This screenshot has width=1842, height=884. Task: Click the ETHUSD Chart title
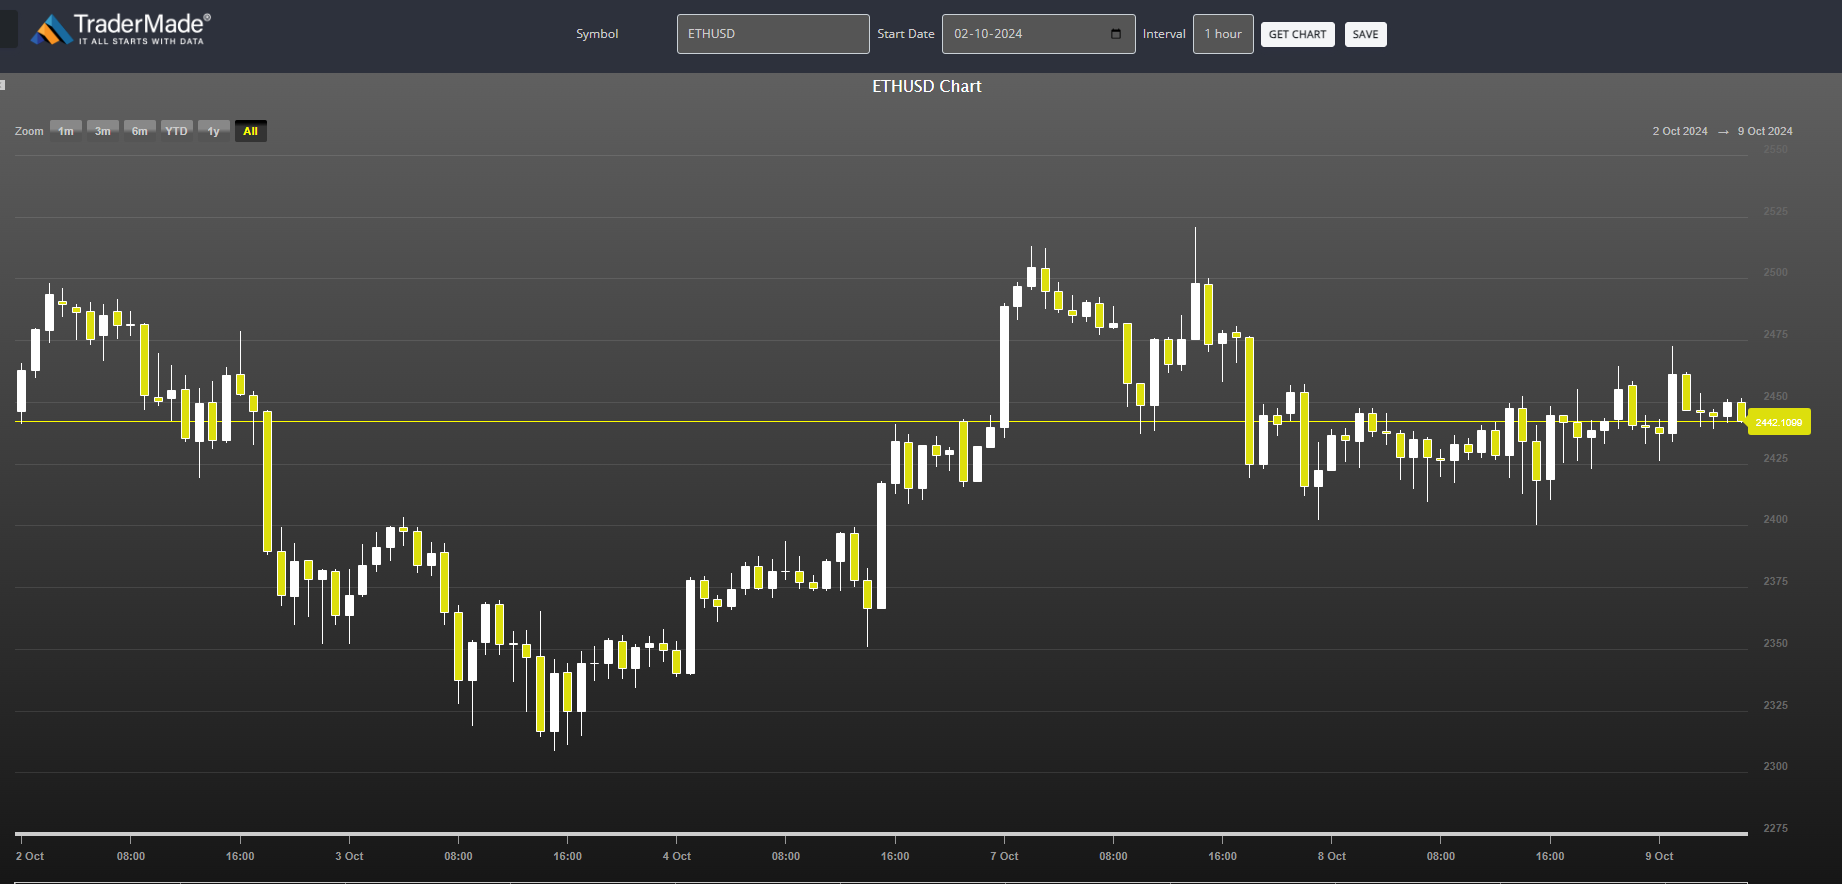[x=927, y=86]
